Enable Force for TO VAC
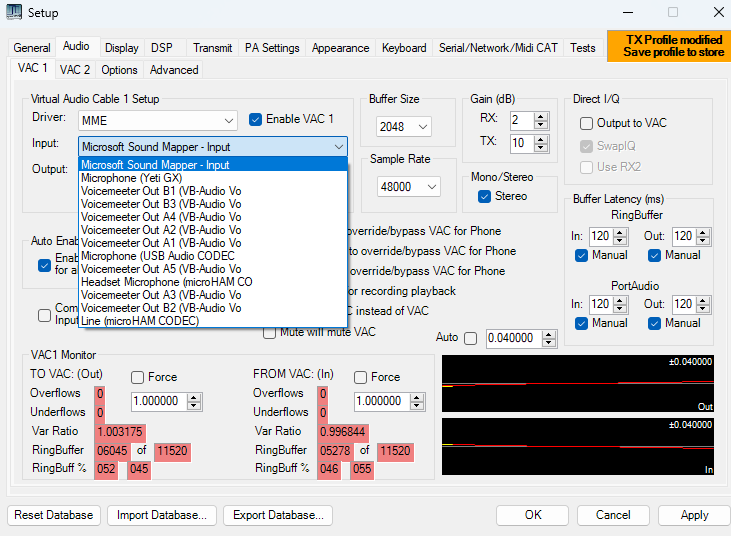Viewport: 731px width, 536px height. pyautogui.click(x=137, y=377)
